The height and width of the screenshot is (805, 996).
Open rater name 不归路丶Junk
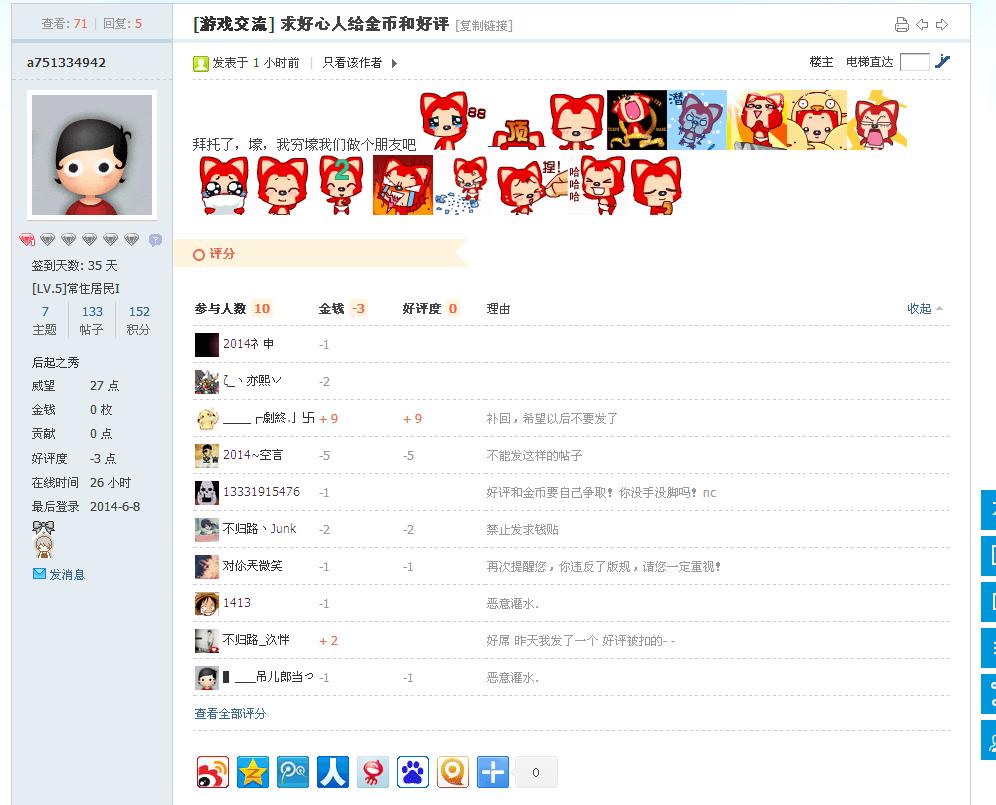point(259,529)
